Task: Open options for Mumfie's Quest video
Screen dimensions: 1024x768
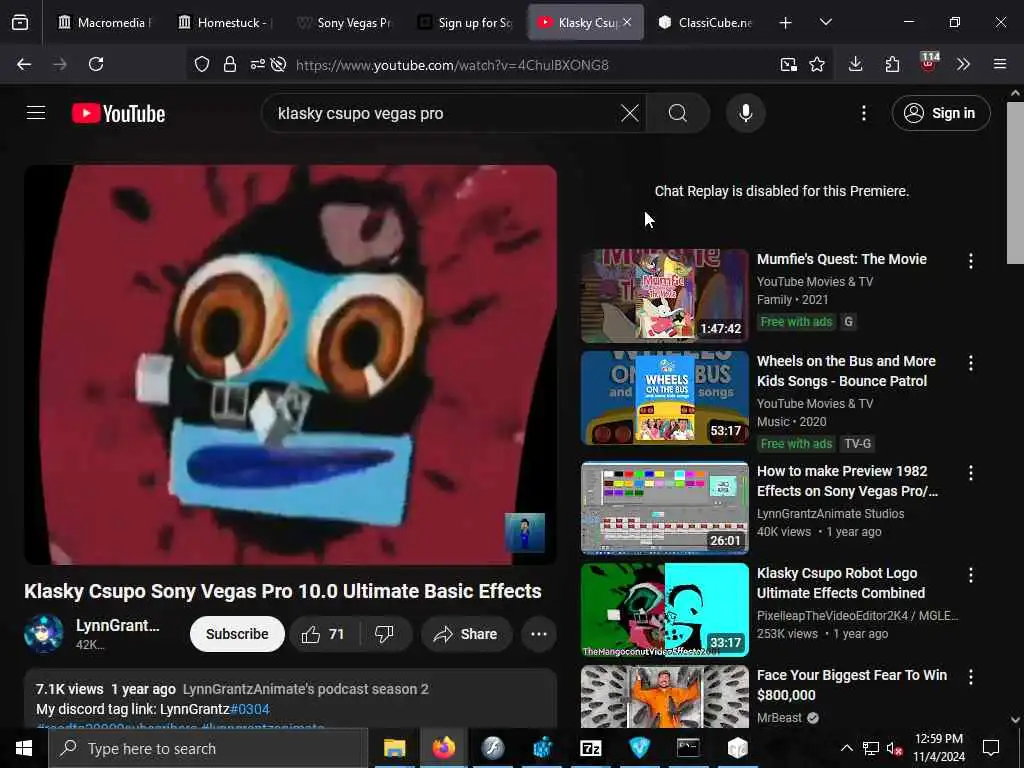Action: click(970, 261)
